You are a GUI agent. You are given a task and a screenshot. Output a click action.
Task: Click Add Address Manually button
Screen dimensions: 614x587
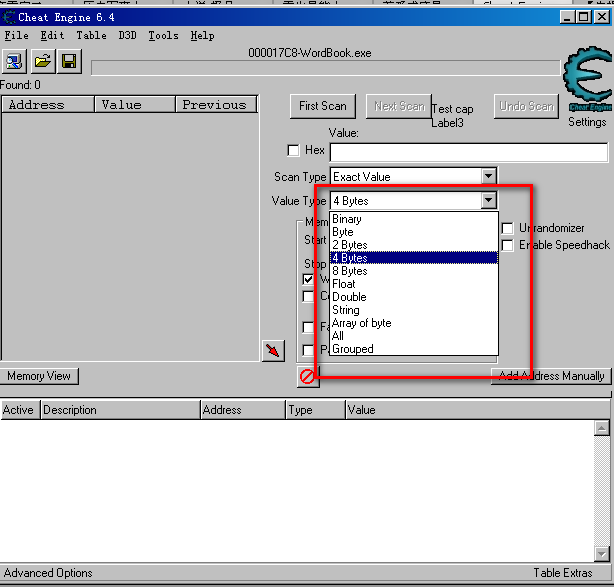(x=551, y=376)
